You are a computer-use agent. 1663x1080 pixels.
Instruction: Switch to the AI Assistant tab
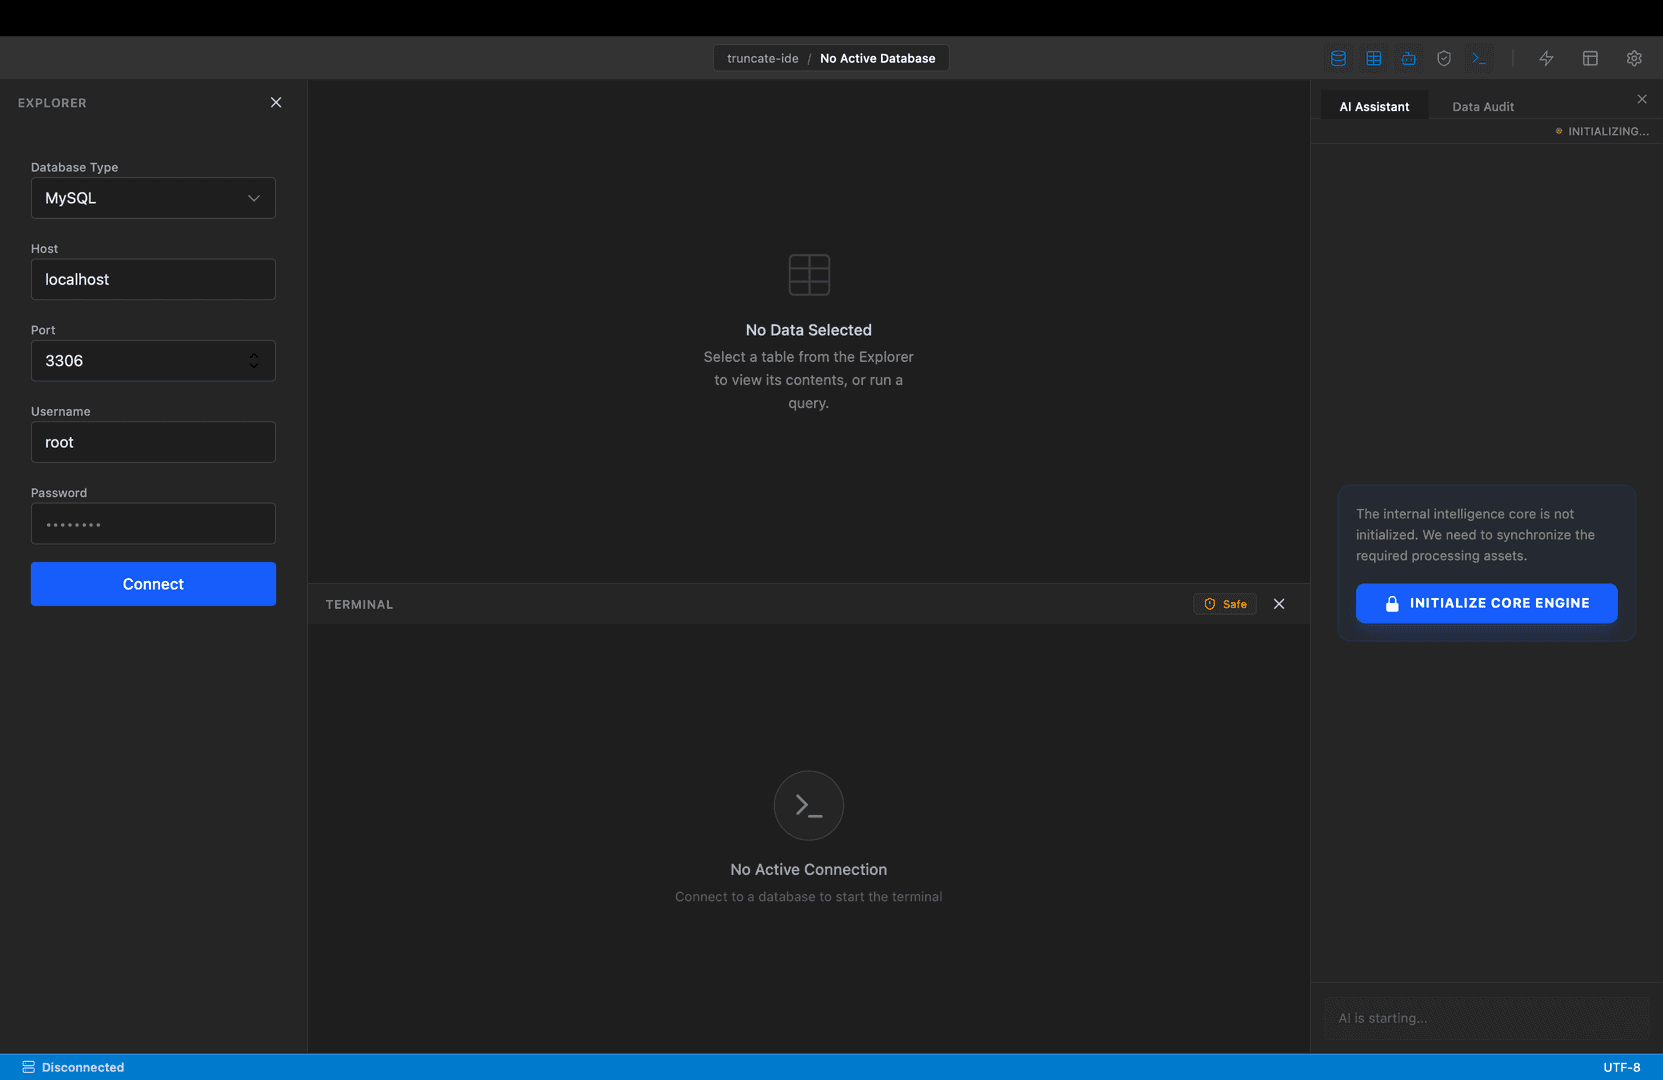(1374, 106)
